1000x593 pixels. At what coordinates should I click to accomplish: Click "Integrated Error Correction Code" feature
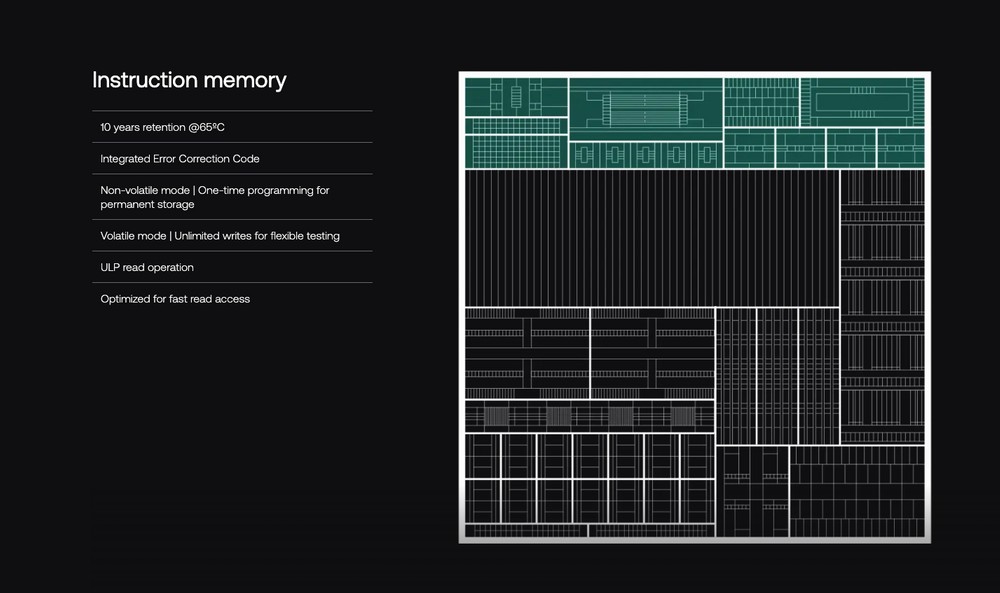point(180,159)
